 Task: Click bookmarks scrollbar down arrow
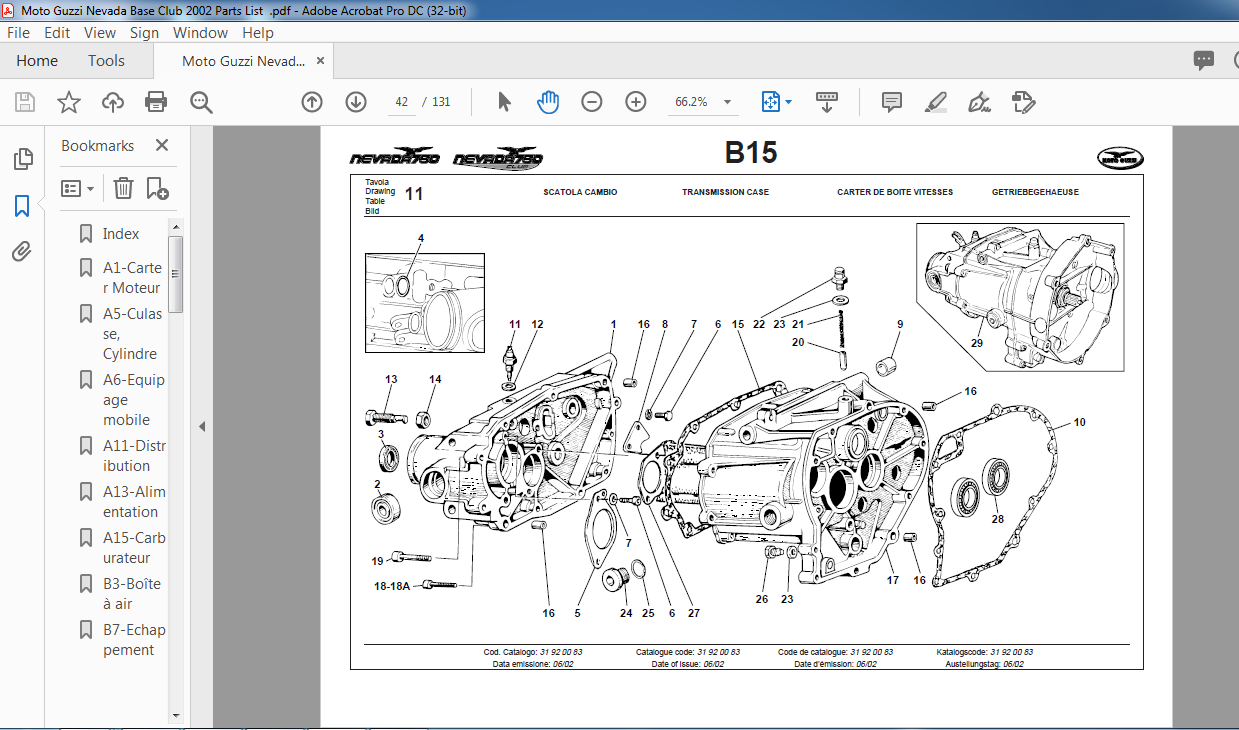coord(176,716)
